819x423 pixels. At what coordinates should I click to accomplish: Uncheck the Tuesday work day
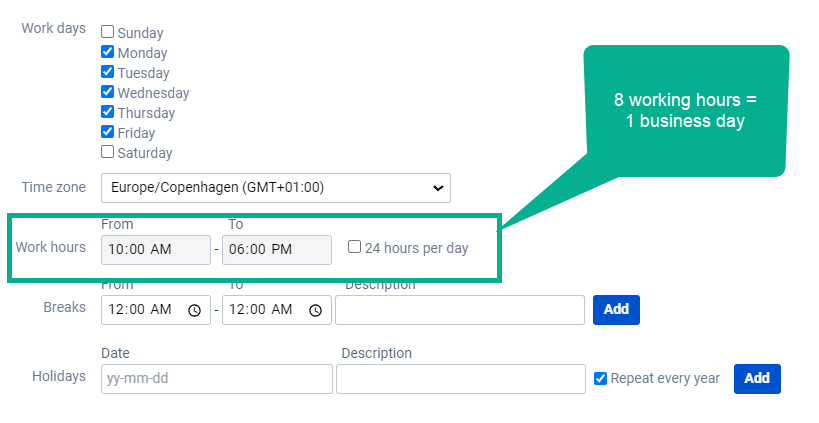coord(108,72)
